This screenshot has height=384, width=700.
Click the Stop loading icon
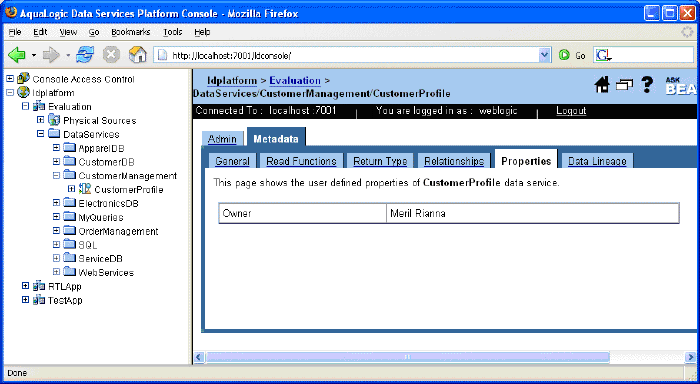pos(111,55)
